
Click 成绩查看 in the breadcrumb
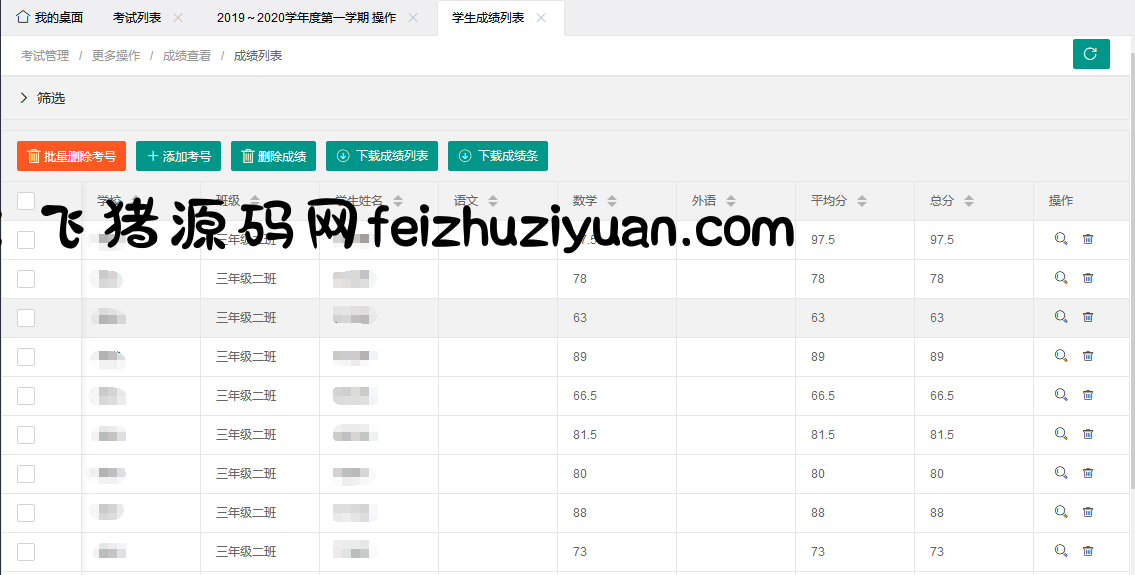click(187, 56)
